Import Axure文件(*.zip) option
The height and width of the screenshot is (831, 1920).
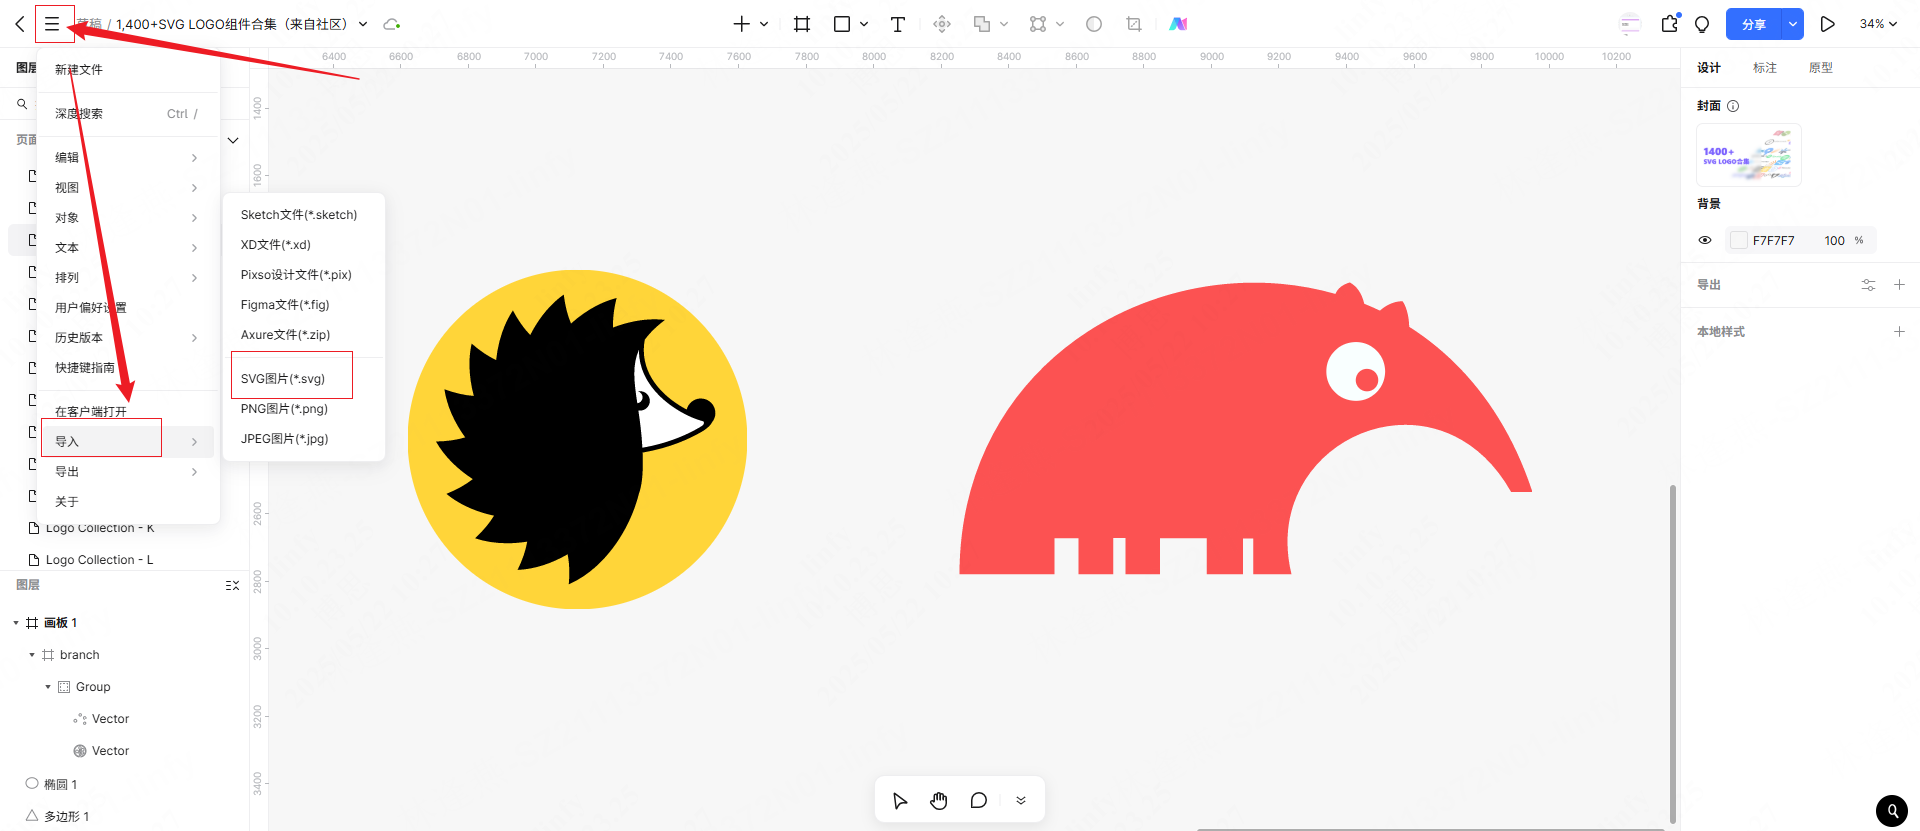pos(303,335)
